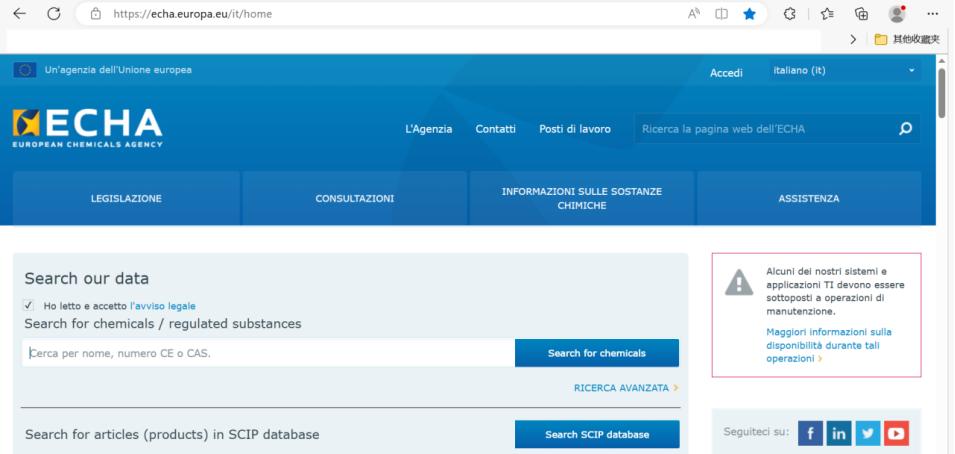Open ECHA's Facebook page icon
This screenshot has width=955, height=454.
click(x=810, y=433)
